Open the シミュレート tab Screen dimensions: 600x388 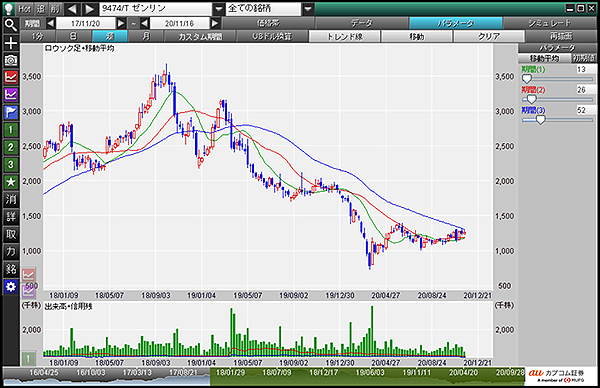point(549,23)
